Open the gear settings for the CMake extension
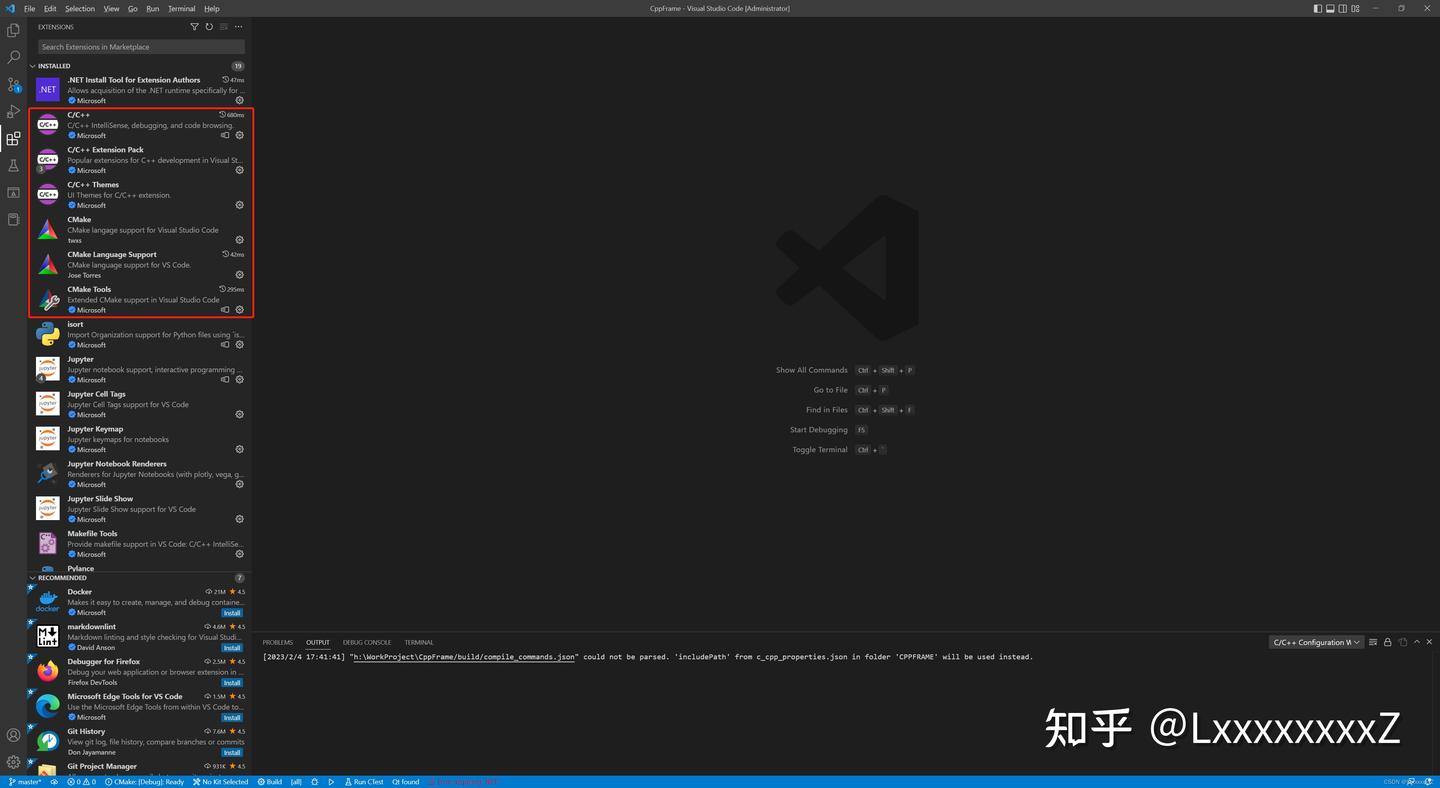Screen dimensions: 1440x788 click(x=239, y=240)
